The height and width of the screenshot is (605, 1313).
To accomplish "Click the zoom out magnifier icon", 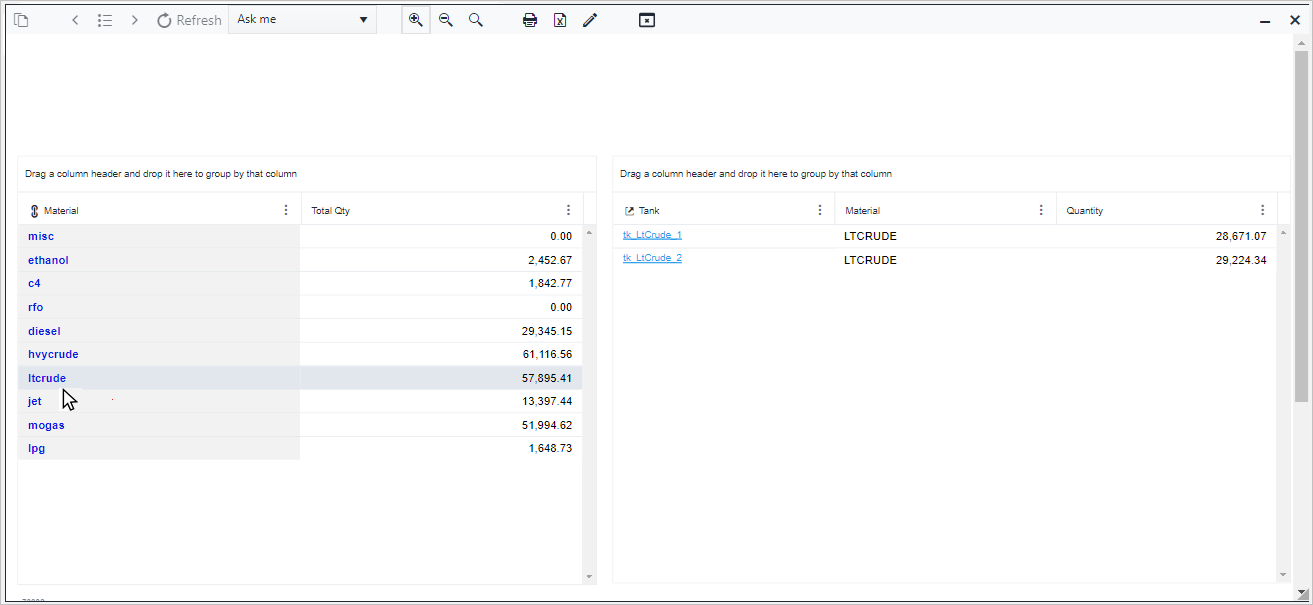I will point(446,20).
